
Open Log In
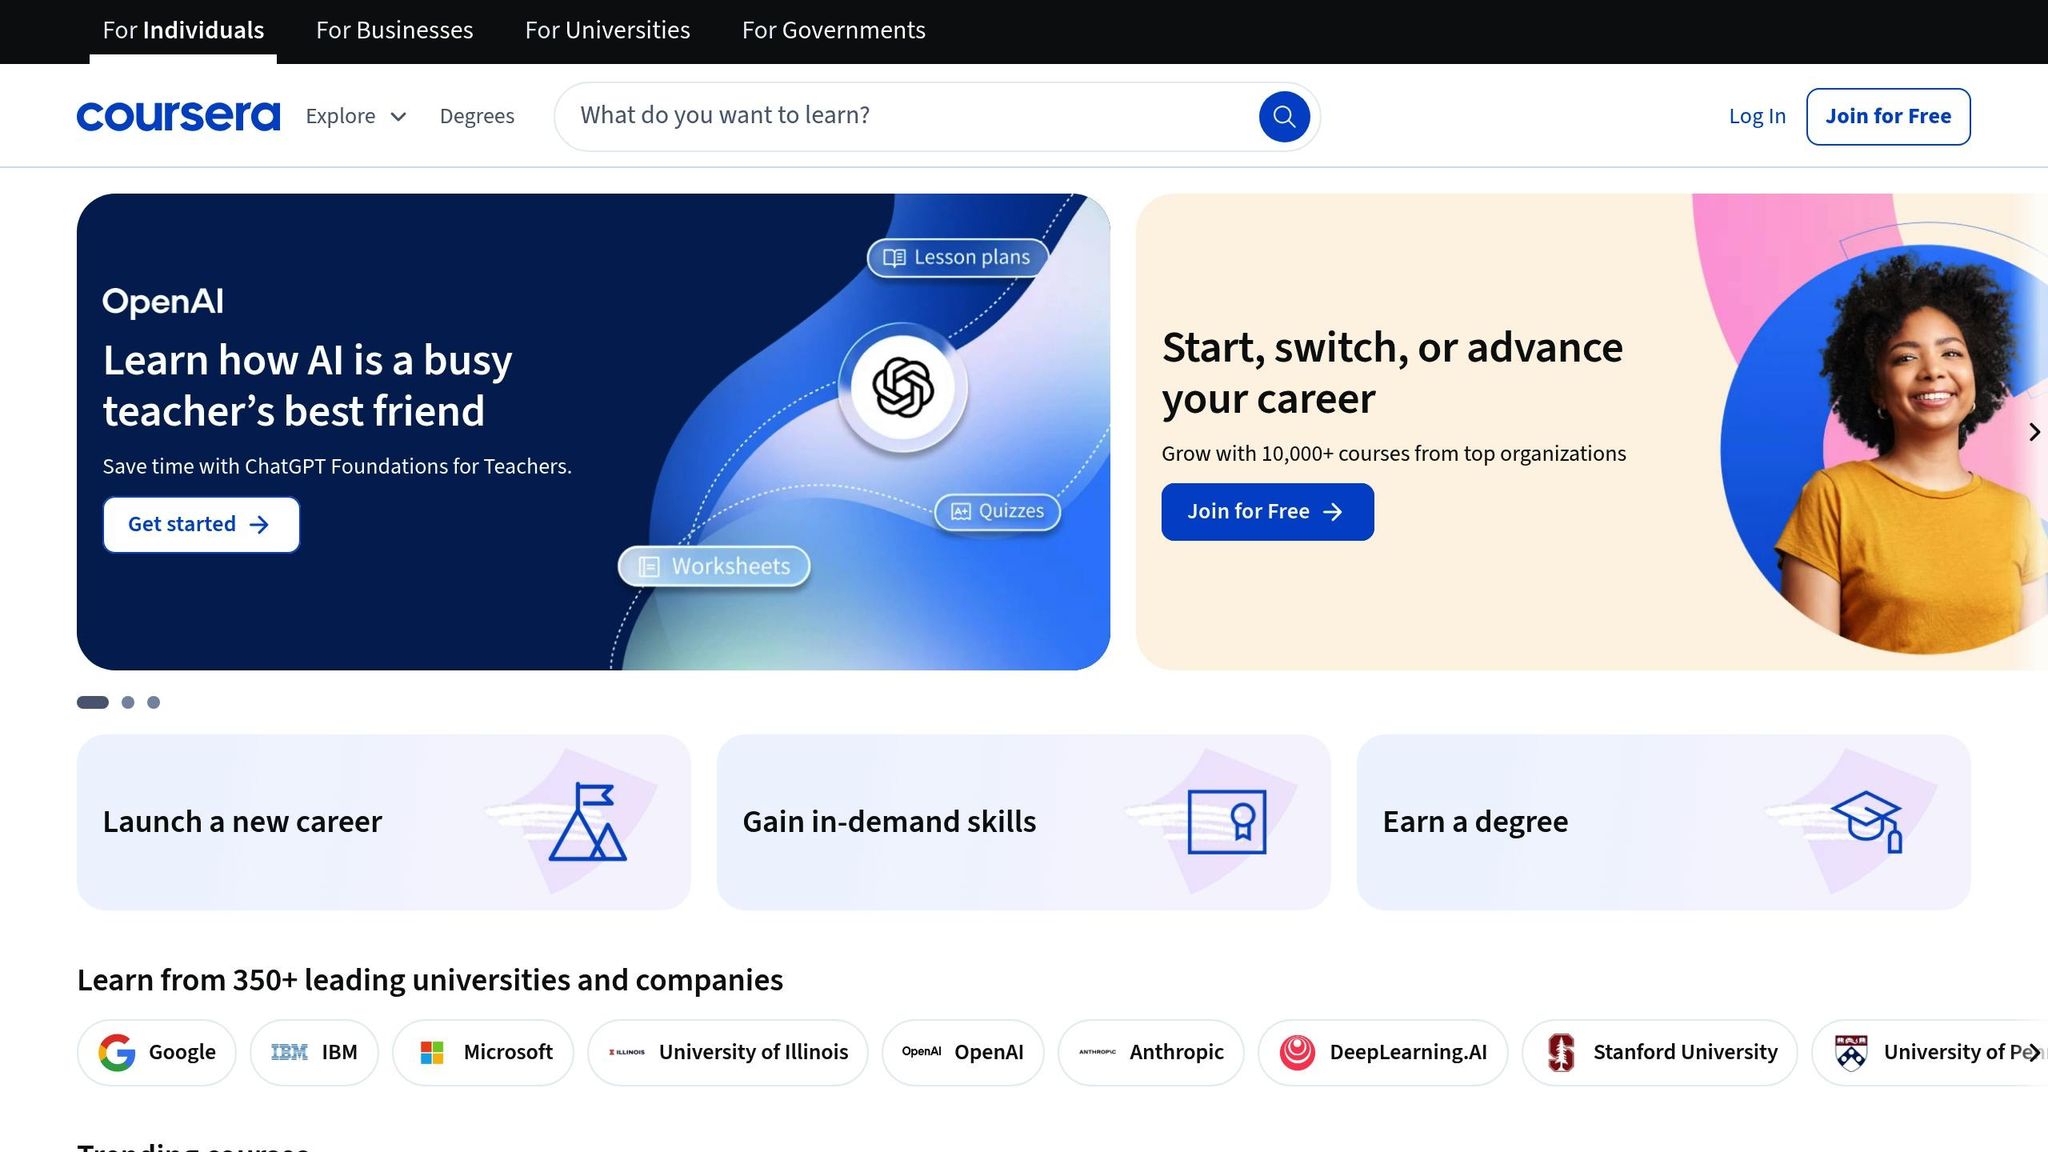(1756, 116)
